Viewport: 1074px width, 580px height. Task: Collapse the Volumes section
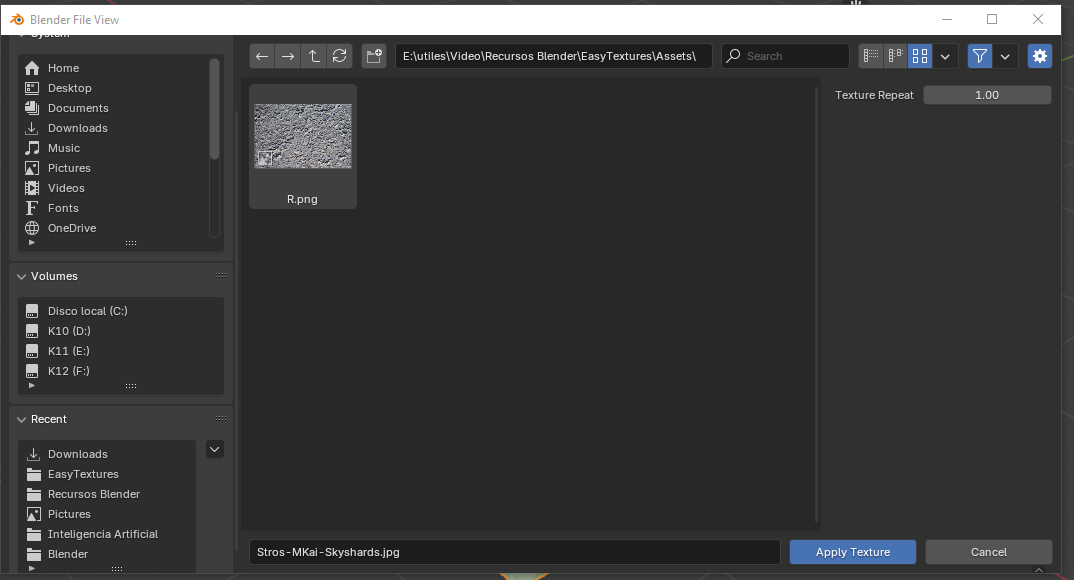pos(21,276)
